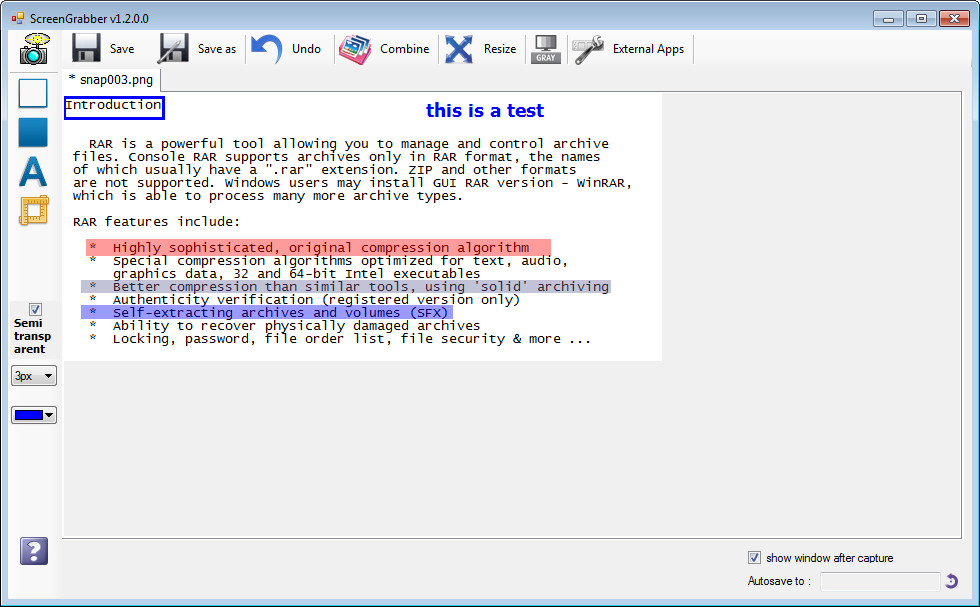Click the Combine button label
The height and width of the screenshot is (607, 980).
coord(404,49)
